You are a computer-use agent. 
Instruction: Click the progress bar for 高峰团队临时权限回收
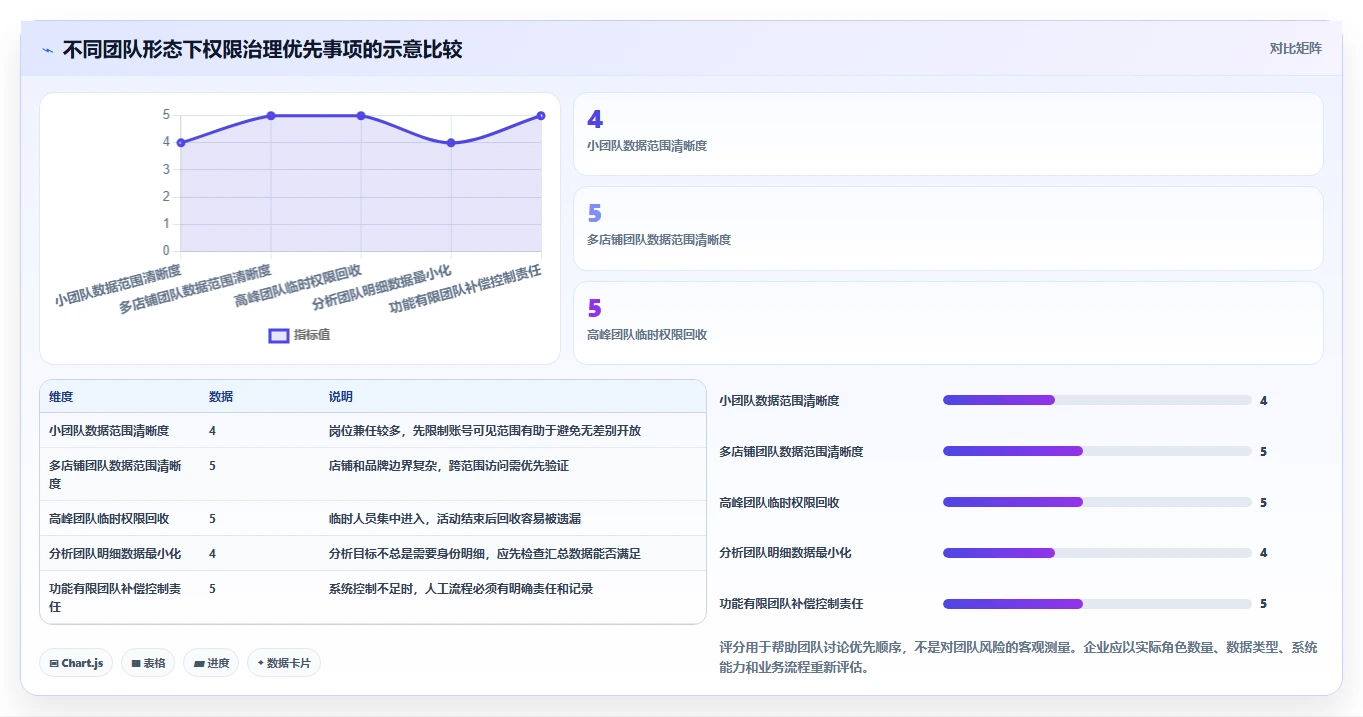1097,502
